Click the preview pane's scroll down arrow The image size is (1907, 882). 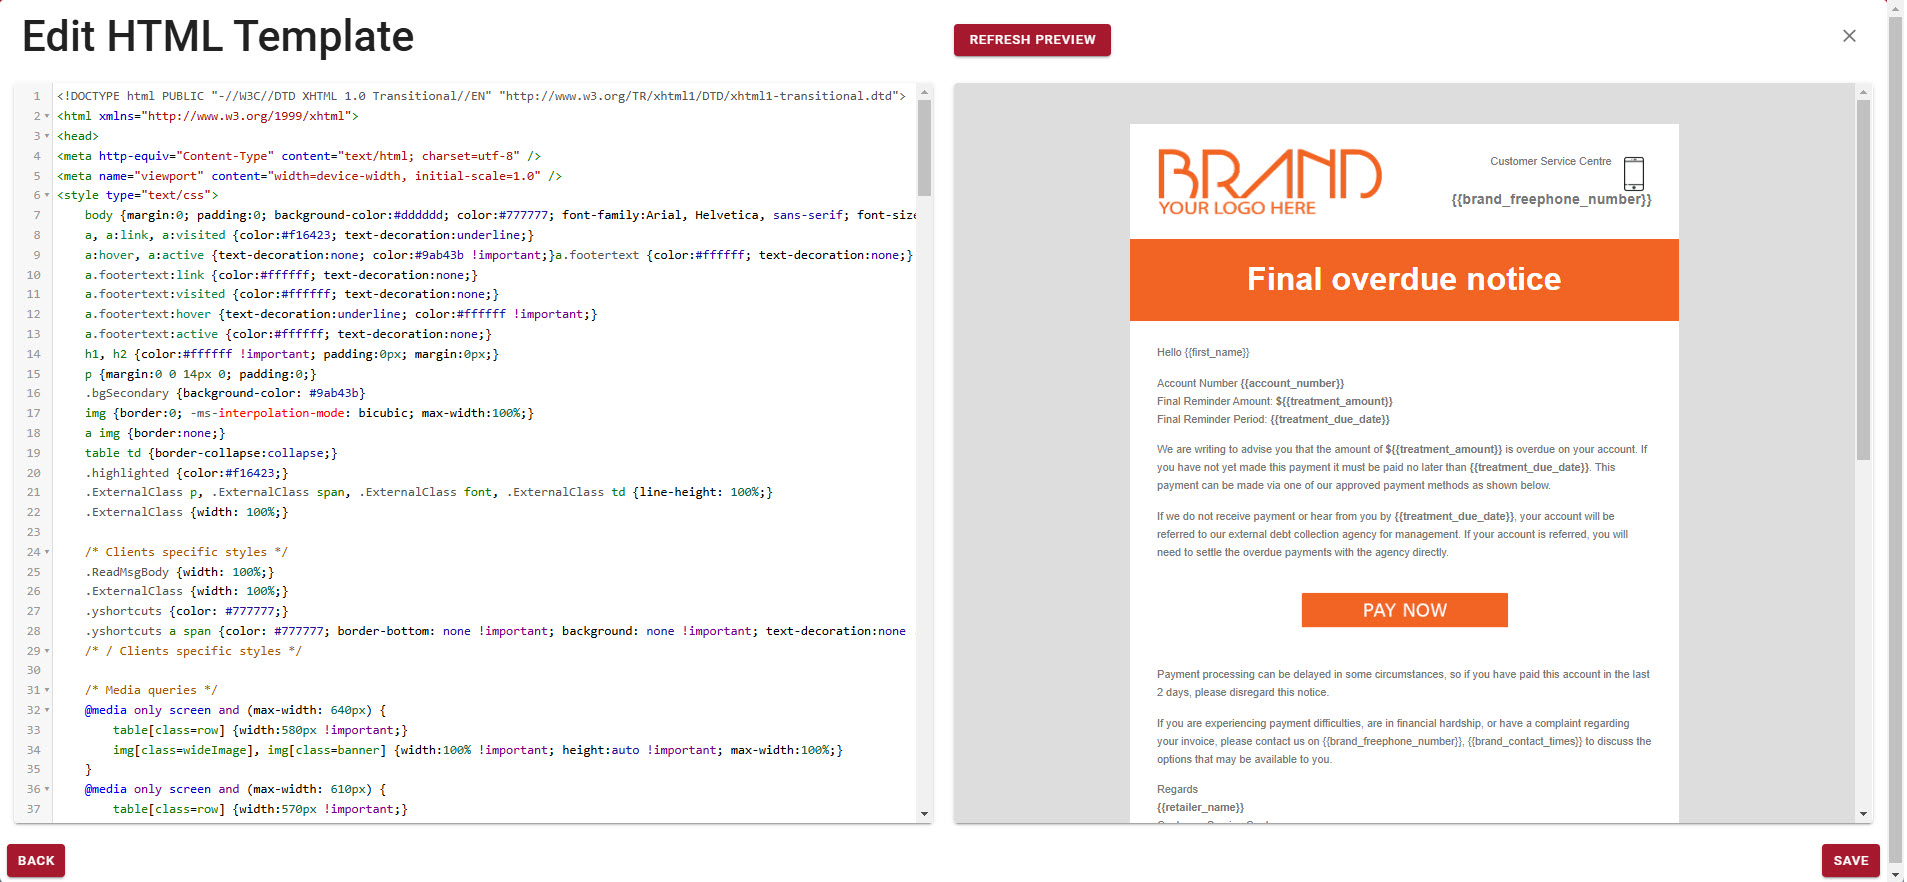click(x=1862, y=814)
